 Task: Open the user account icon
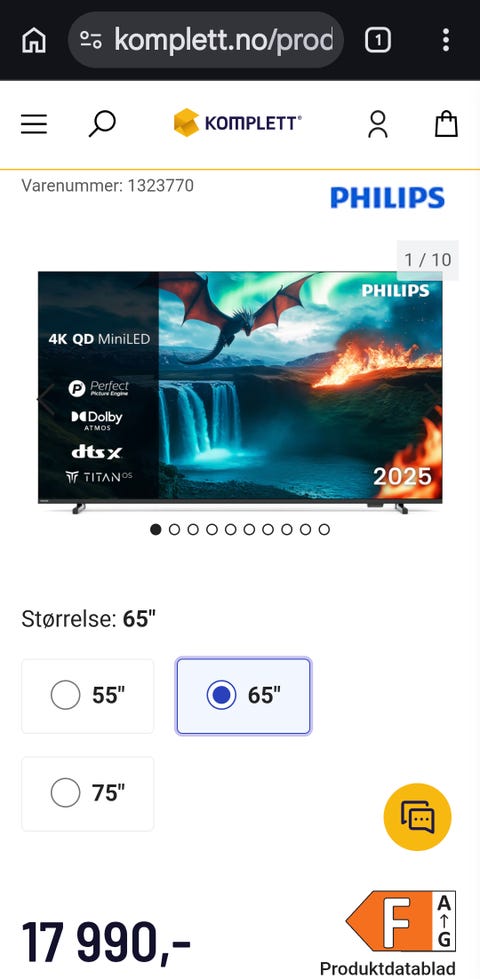[378, 124]
